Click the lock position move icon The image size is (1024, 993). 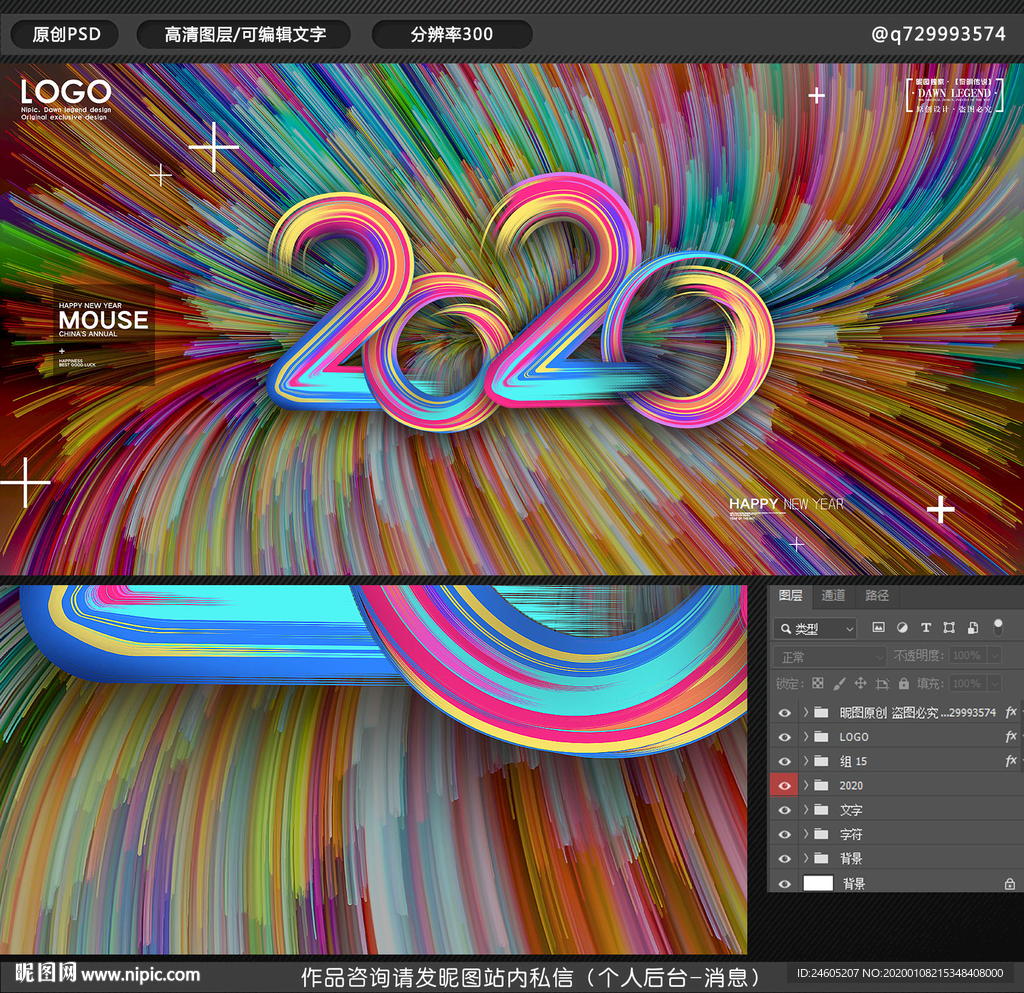pyautogui.click(x=860, y=684)
